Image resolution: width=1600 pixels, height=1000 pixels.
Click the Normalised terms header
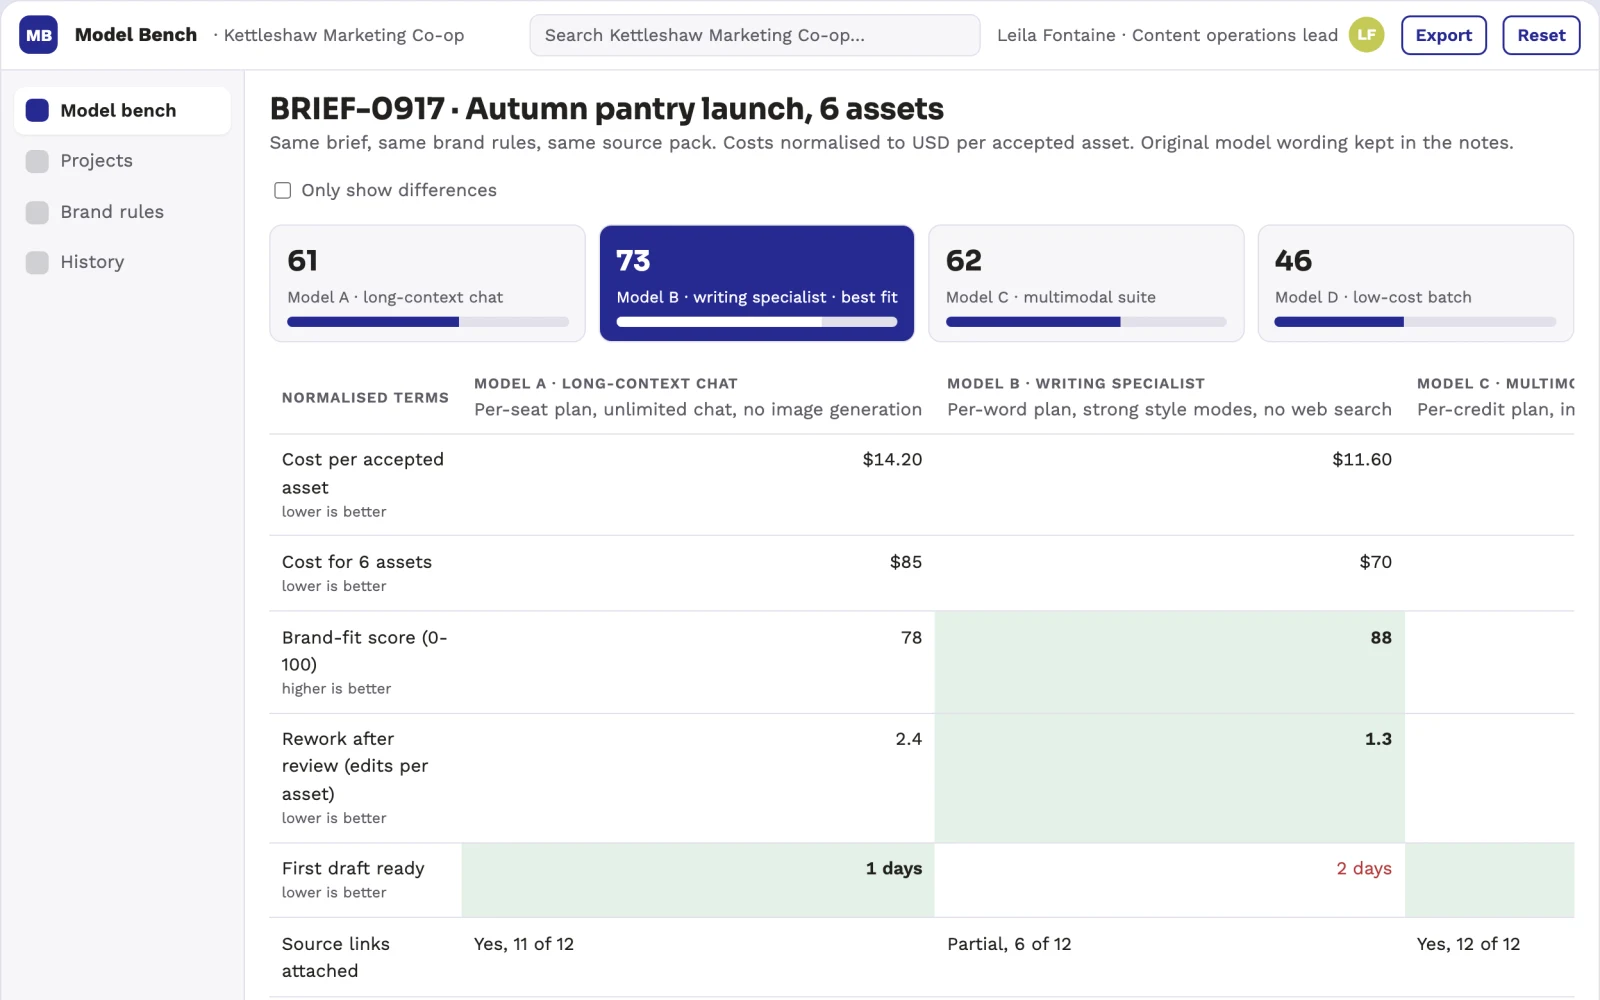(x=365, y=398)
